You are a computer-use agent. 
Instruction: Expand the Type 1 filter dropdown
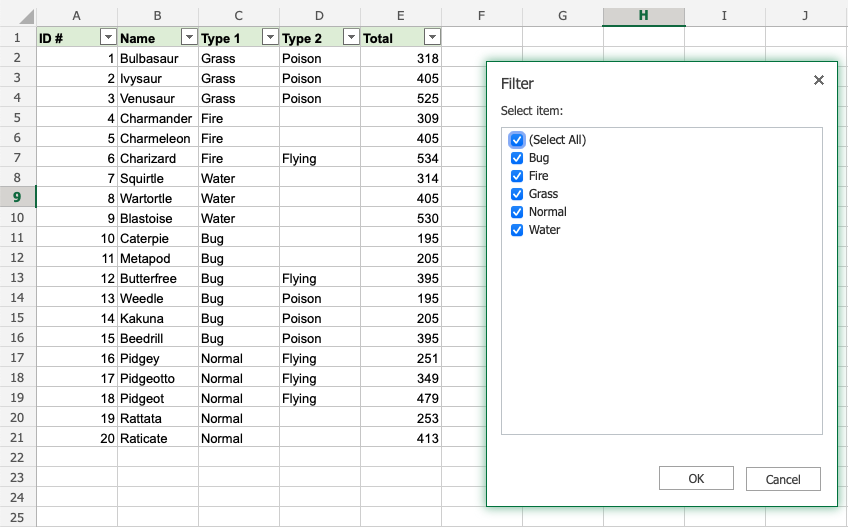click(x=269, y=38)
